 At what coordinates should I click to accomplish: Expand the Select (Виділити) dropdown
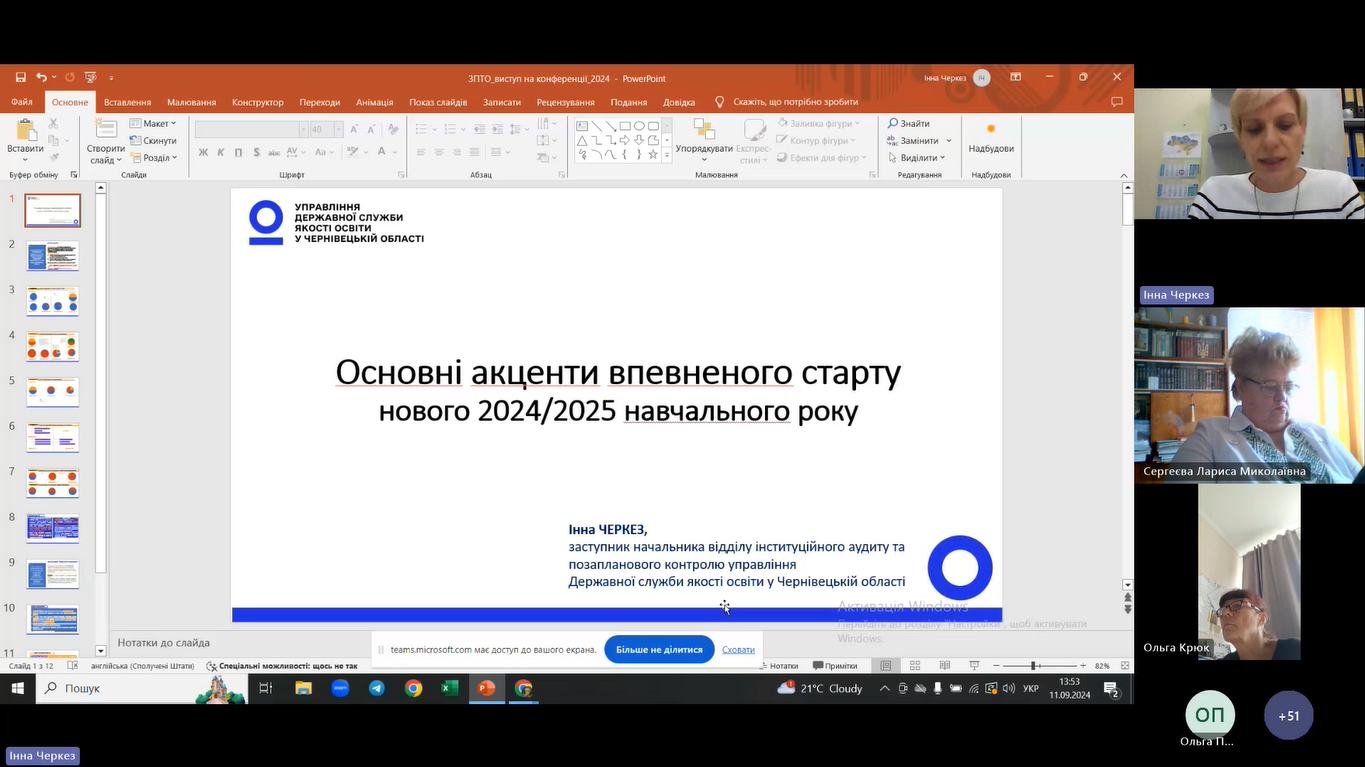[x=917, y=158]
